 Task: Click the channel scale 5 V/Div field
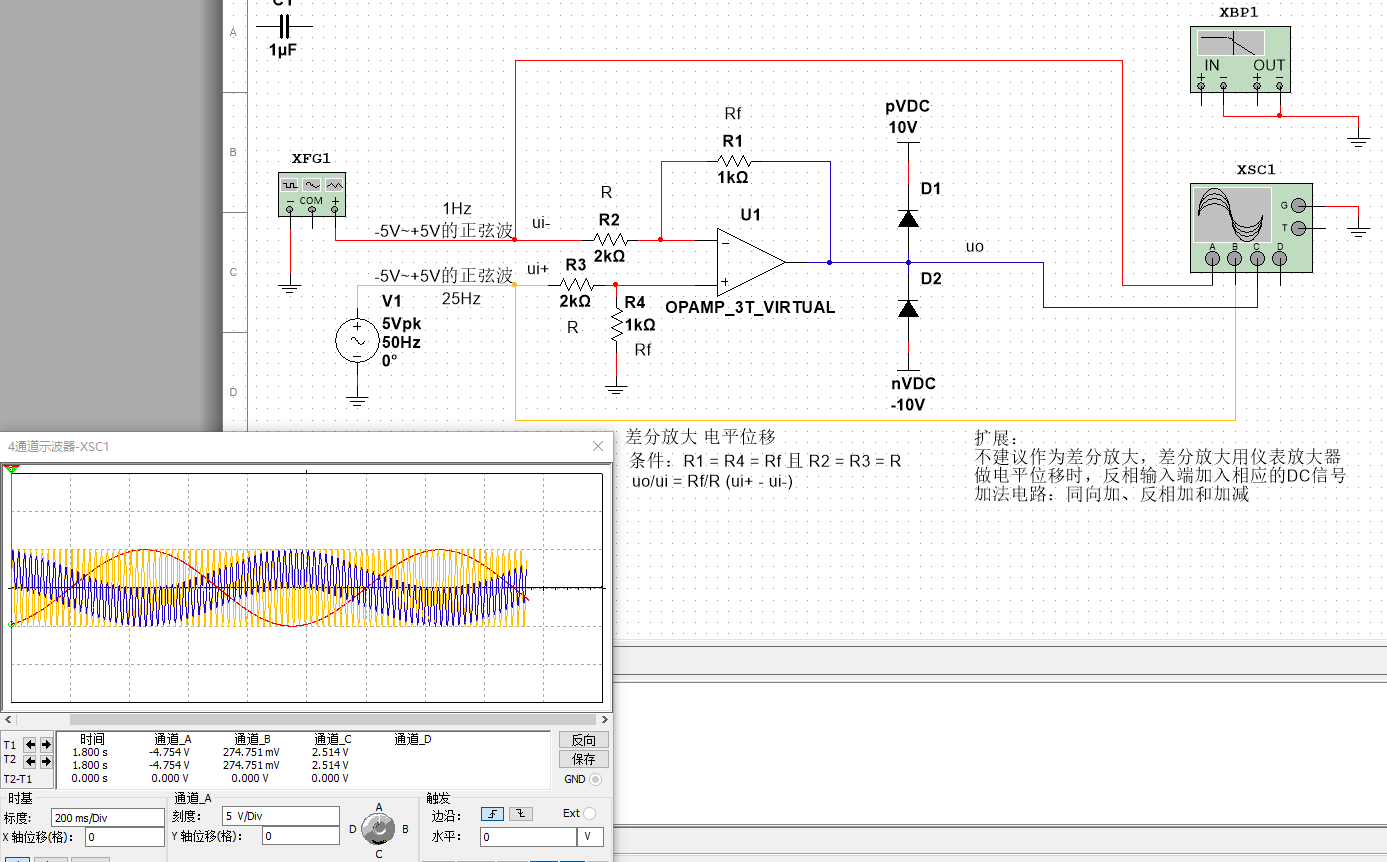(280, 816)
